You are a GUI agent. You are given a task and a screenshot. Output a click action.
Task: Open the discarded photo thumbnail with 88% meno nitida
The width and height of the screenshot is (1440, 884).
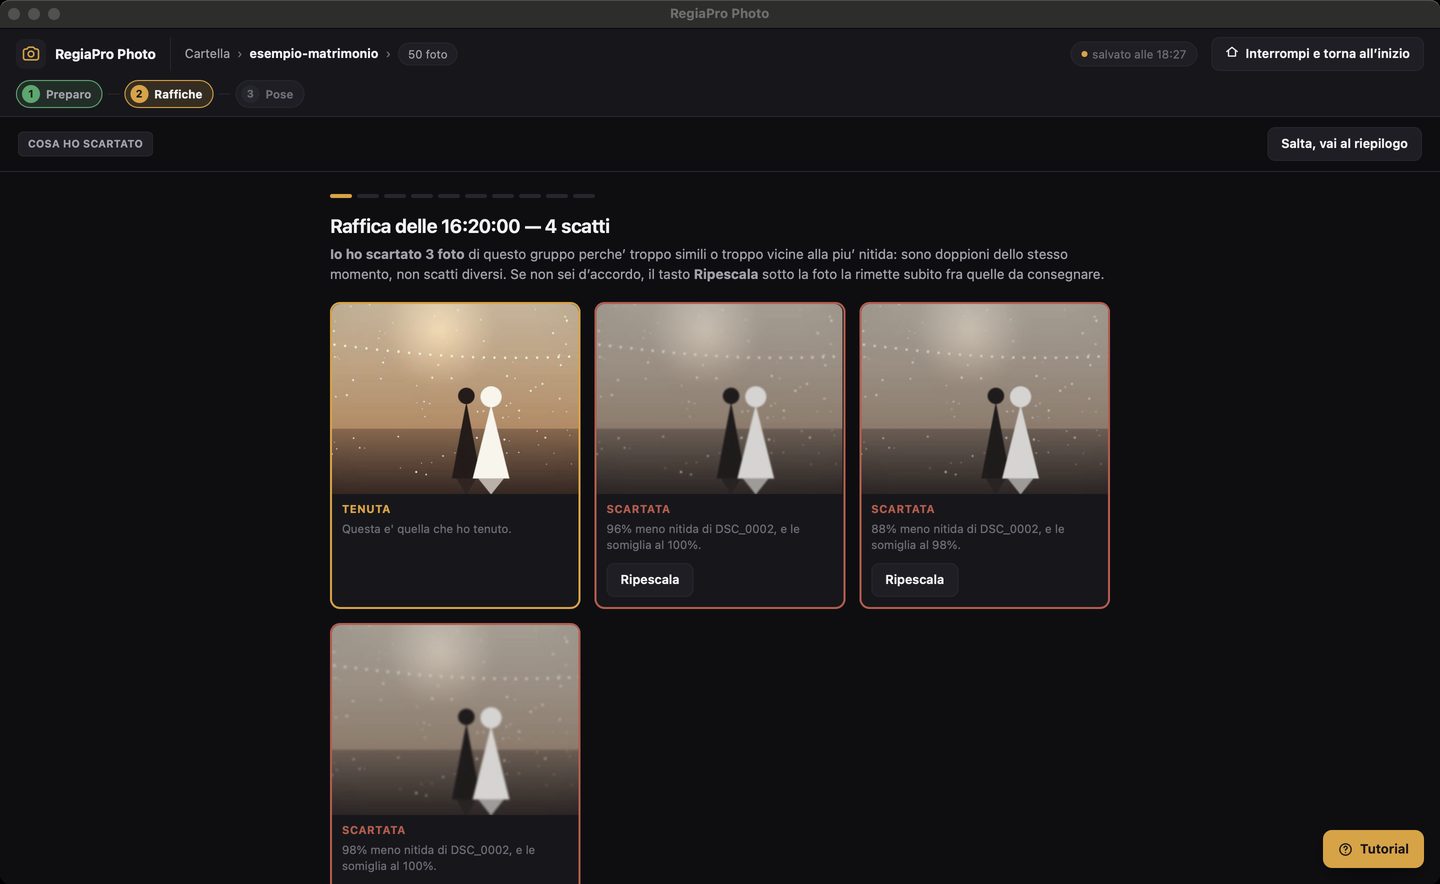point(985,399)
